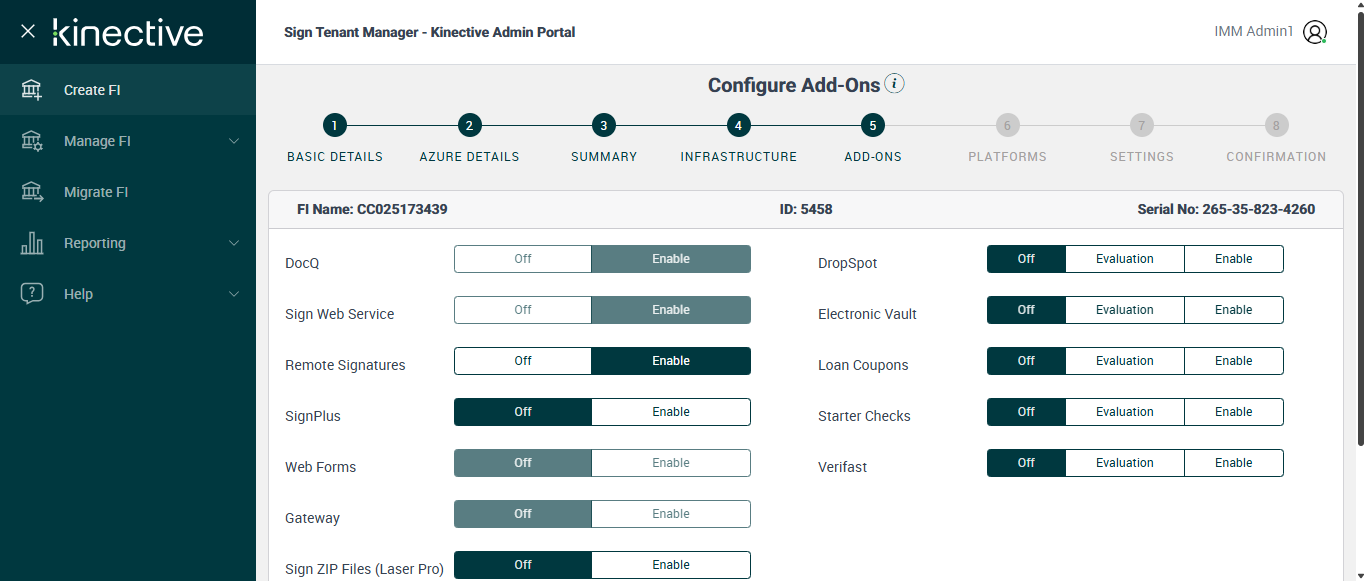The image size is (1366, 581).
Task: Expand the Manage FI submenu chevron
Action: 234,141
